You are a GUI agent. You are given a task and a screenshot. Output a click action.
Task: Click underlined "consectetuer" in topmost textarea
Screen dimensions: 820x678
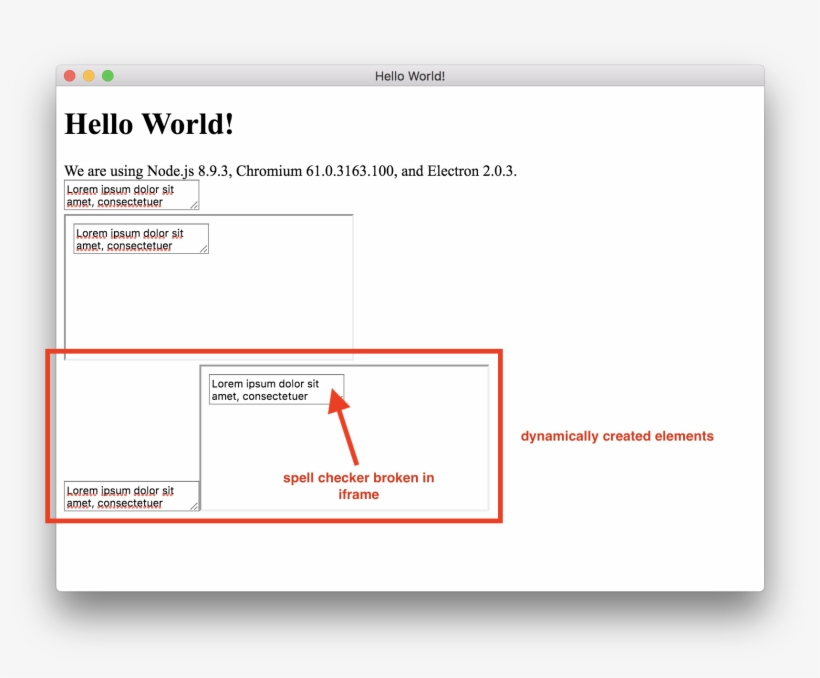click(x=130, y=202)
